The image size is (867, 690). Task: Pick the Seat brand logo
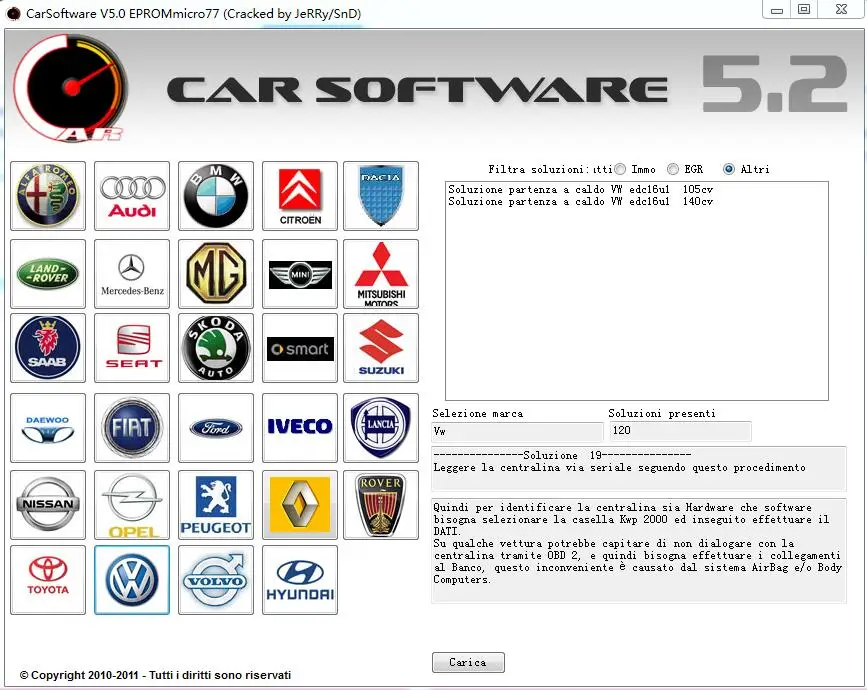[x=132, y=348]
